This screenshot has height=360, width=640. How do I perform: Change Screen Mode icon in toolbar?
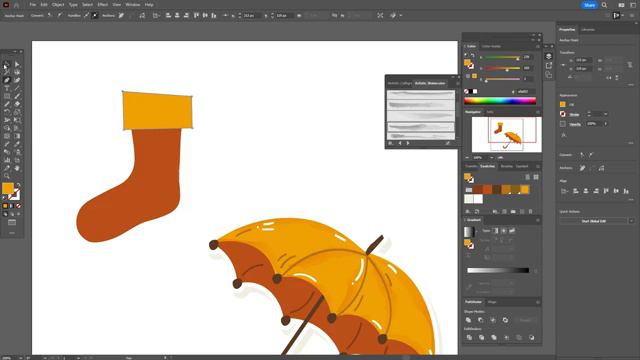[12, 222]
